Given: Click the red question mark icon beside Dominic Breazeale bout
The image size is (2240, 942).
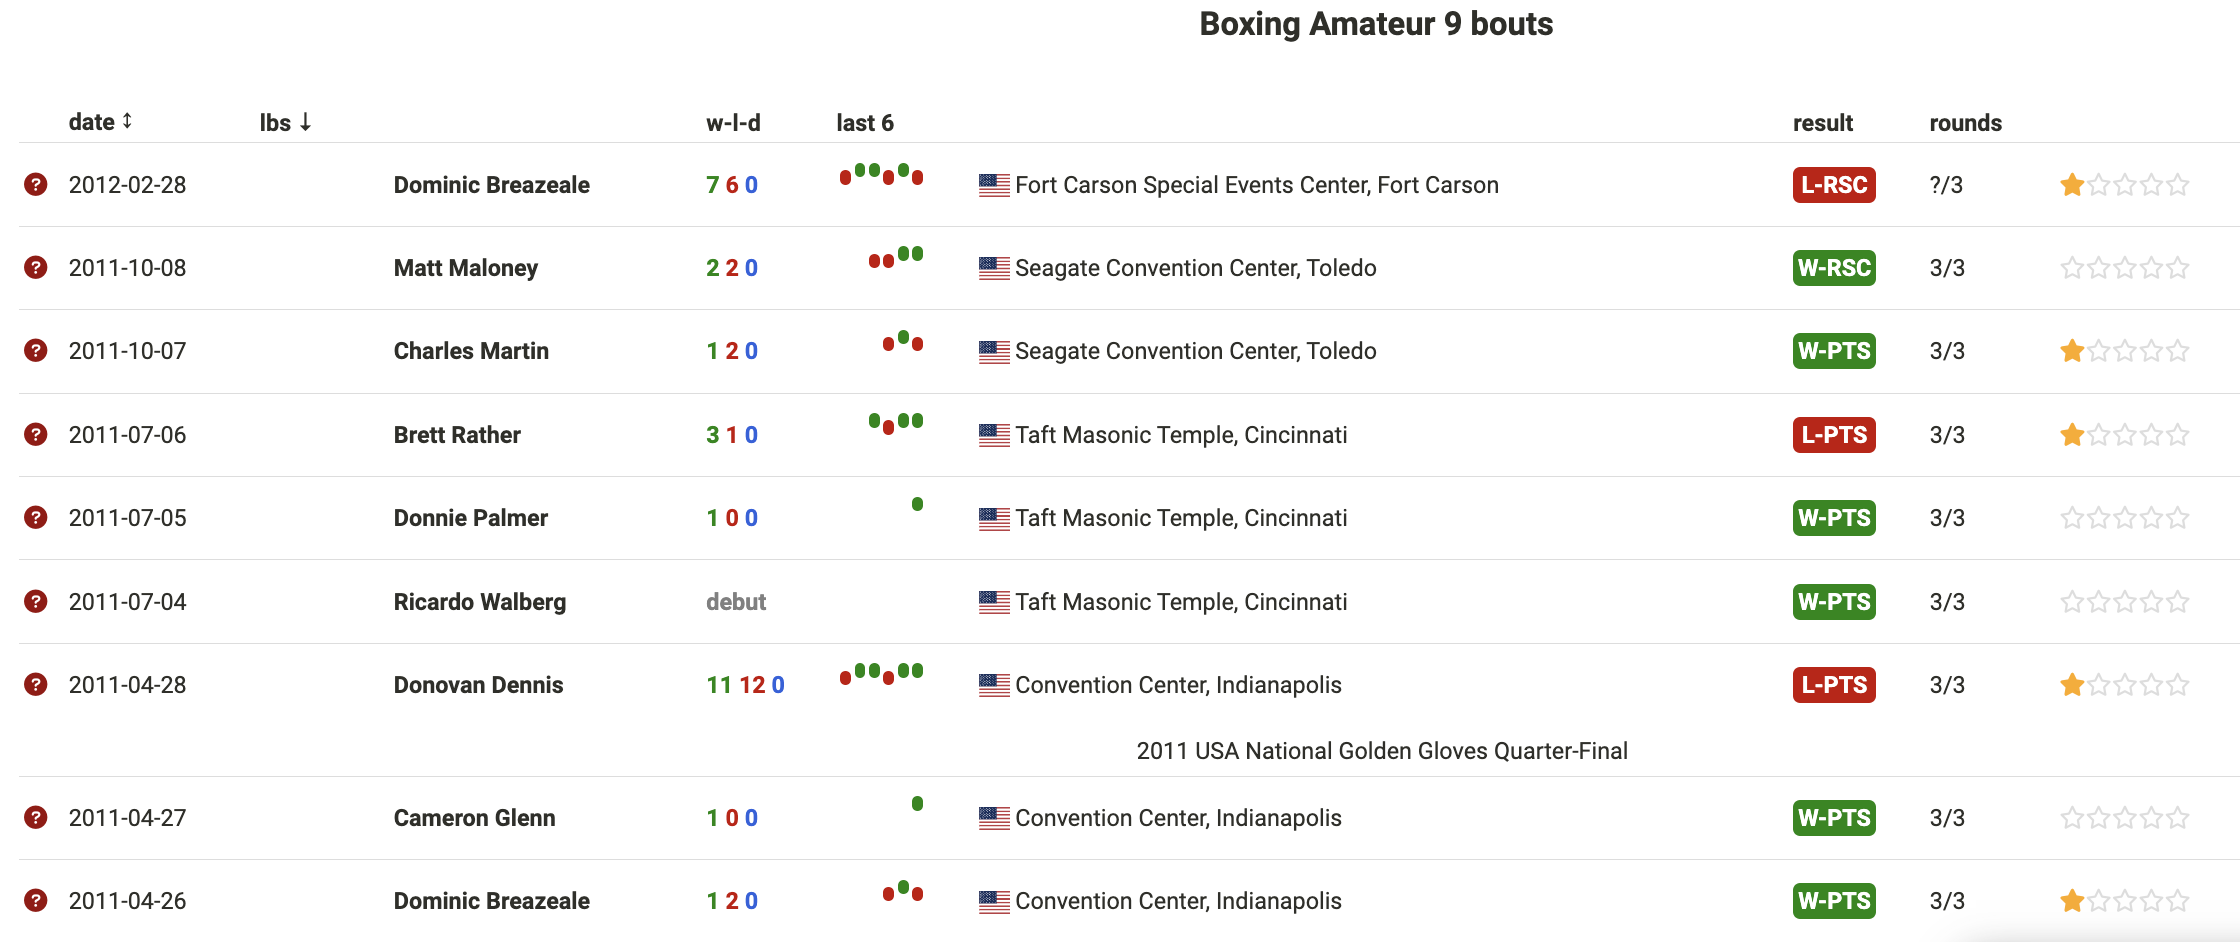Looking at the screenshot, I should (x=36, y=185).
